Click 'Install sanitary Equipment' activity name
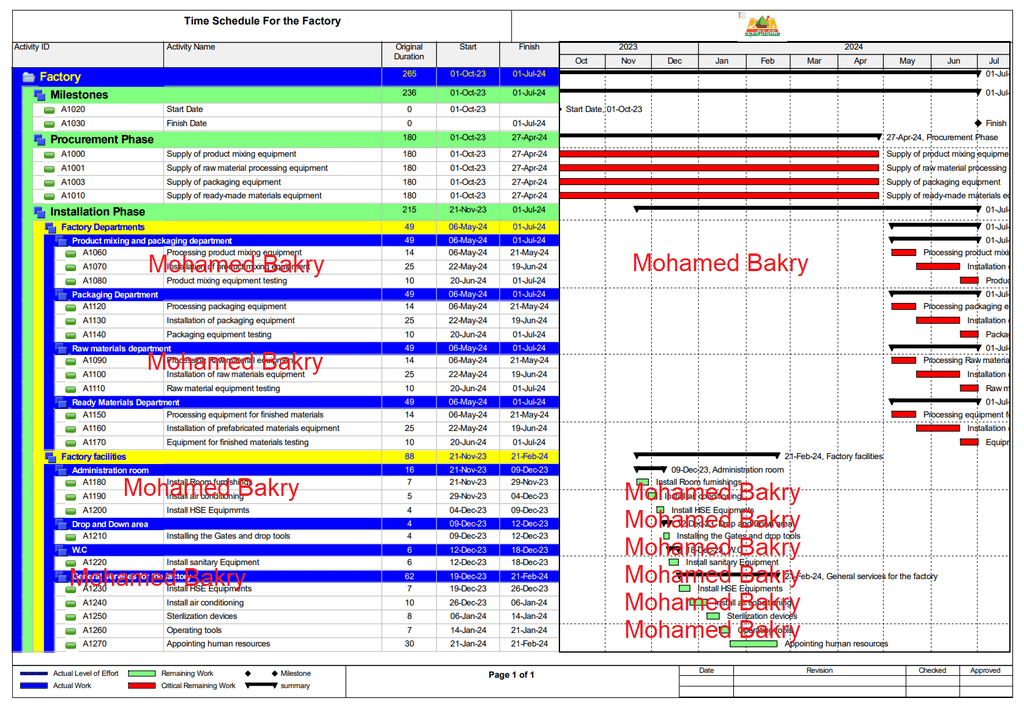Viewport: 1024px width, 712px height. pos(213,562)
